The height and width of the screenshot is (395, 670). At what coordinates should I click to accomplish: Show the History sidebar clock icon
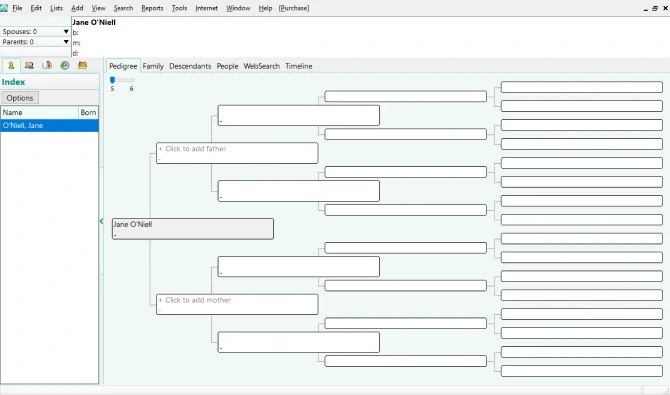pyautogui.click(x=65, y=65)
